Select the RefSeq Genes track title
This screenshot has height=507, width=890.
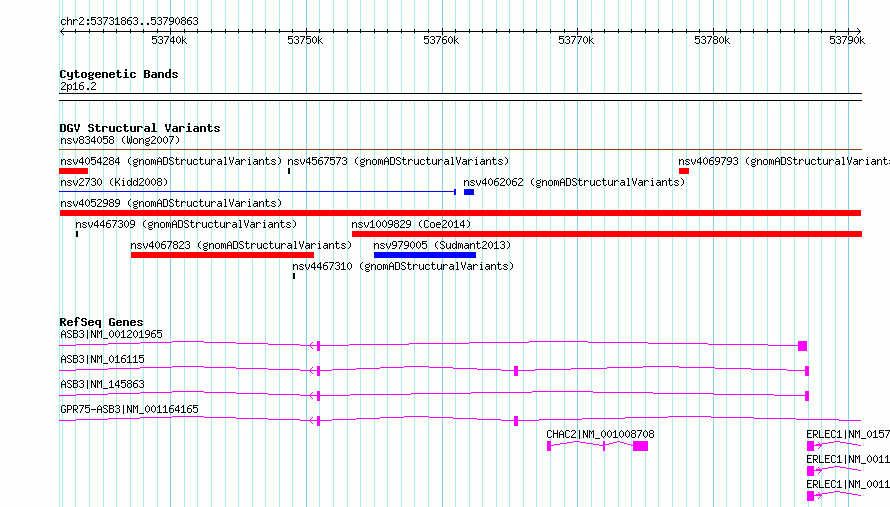coord(101,322)
